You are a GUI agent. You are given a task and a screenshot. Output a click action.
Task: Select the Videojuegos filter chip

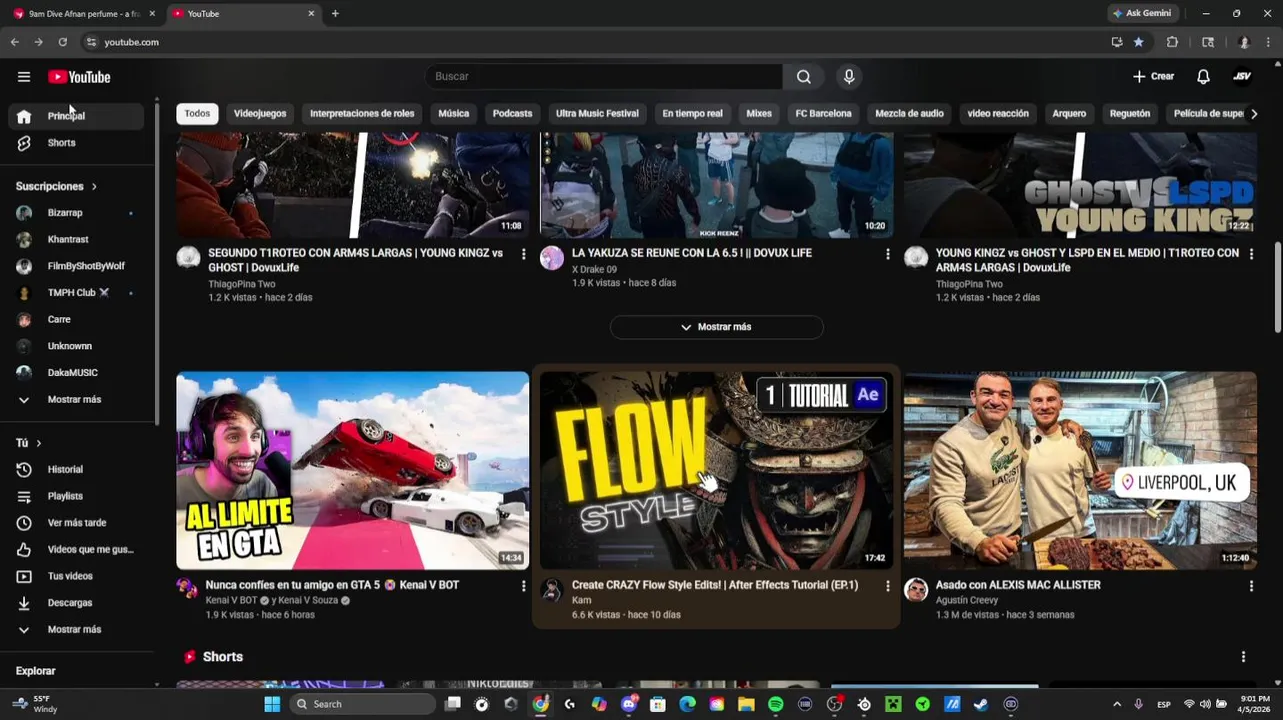click(260, 114)
